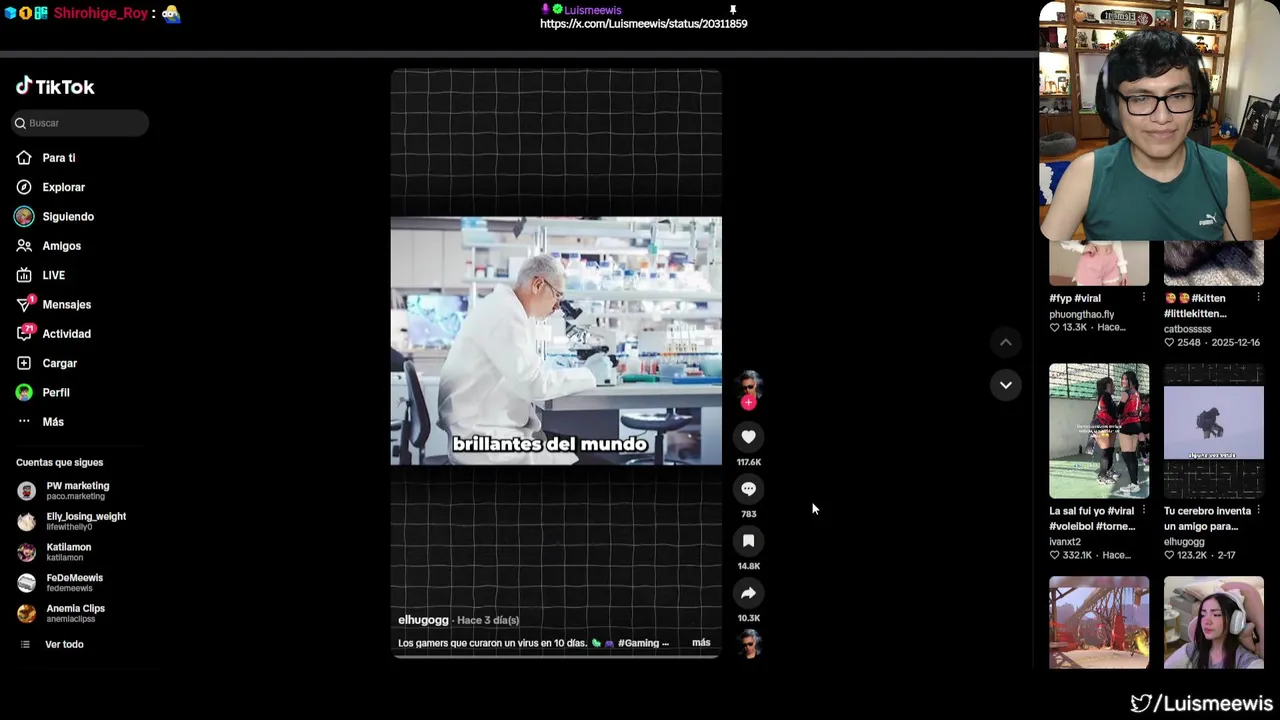Click the playing lab video
Viewport: 1280px width, 720px height.
(556, 341)
